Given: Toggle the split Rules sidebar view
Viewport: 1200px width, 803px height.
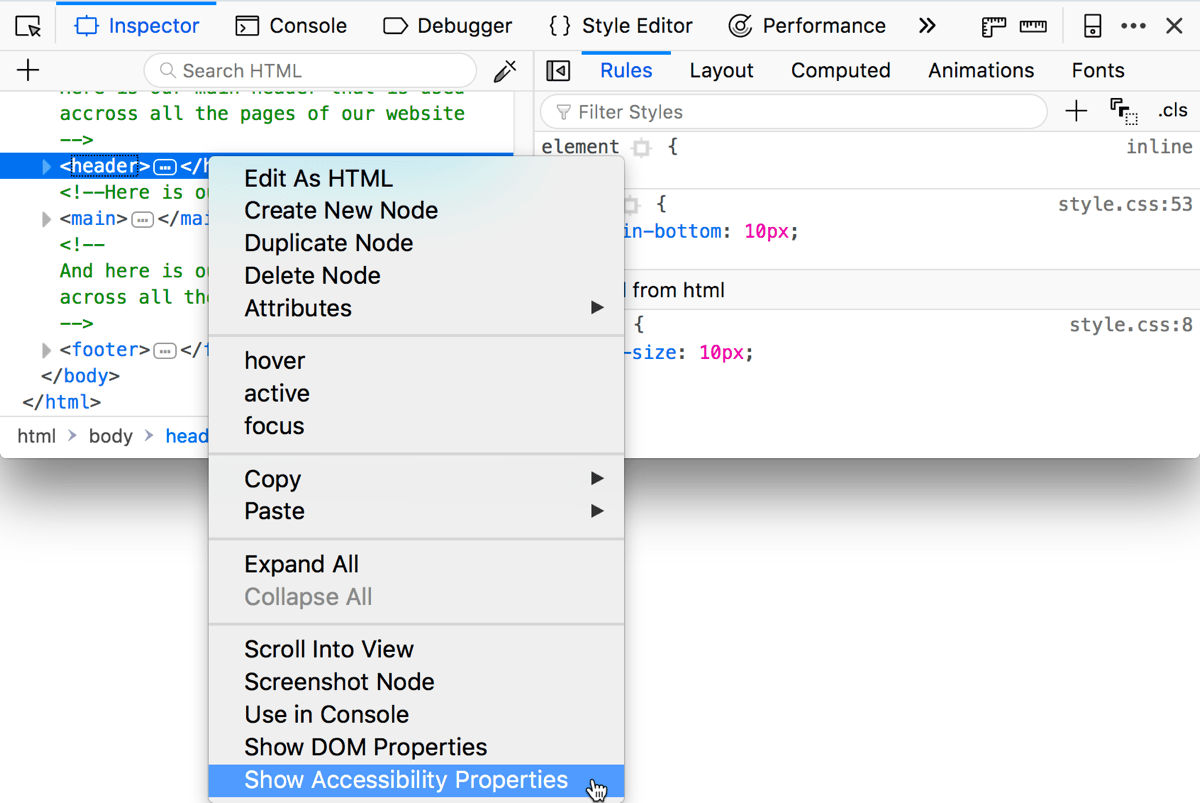Looking at the screenshot, I should 557,70.
